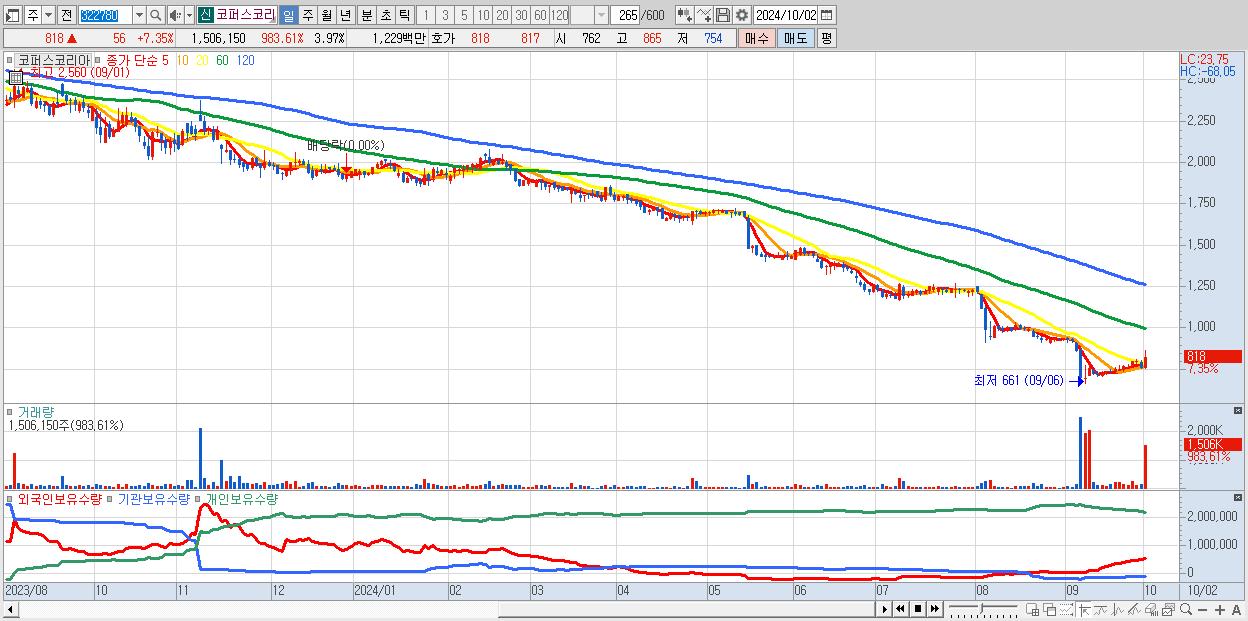1248x621 pixels.
Task: Click the save chart floppy disk icon
Action: point(722,15)
